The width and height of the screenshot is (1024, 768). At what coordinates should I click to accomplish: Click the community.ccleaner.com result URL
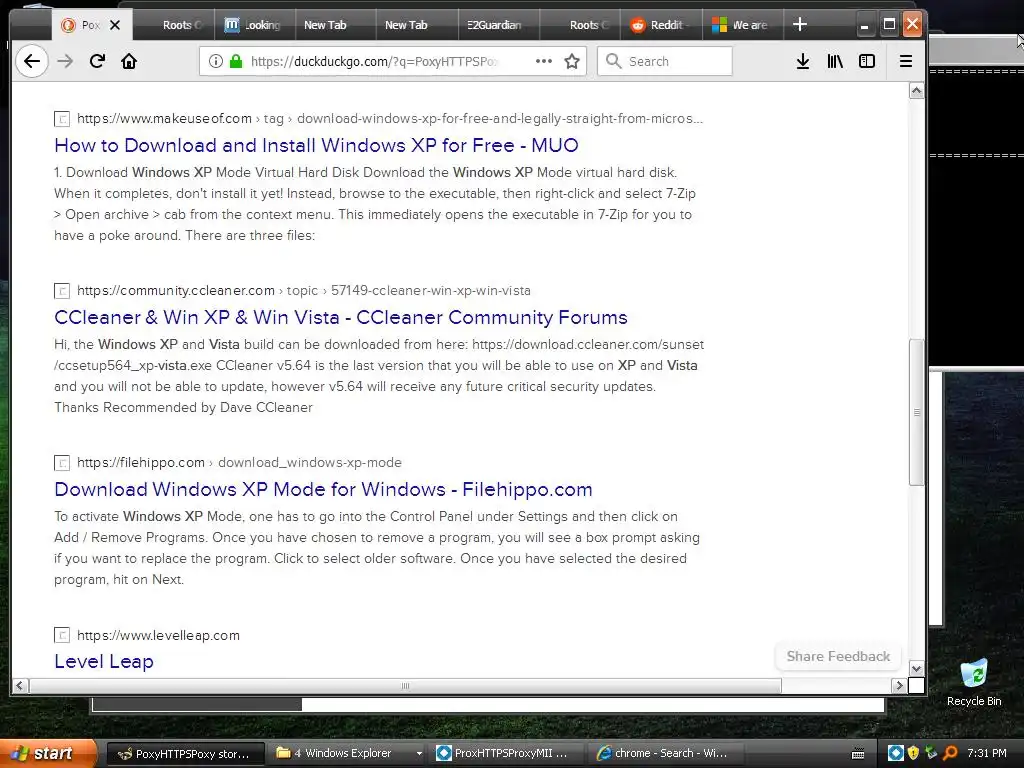(x=304, y=291)
